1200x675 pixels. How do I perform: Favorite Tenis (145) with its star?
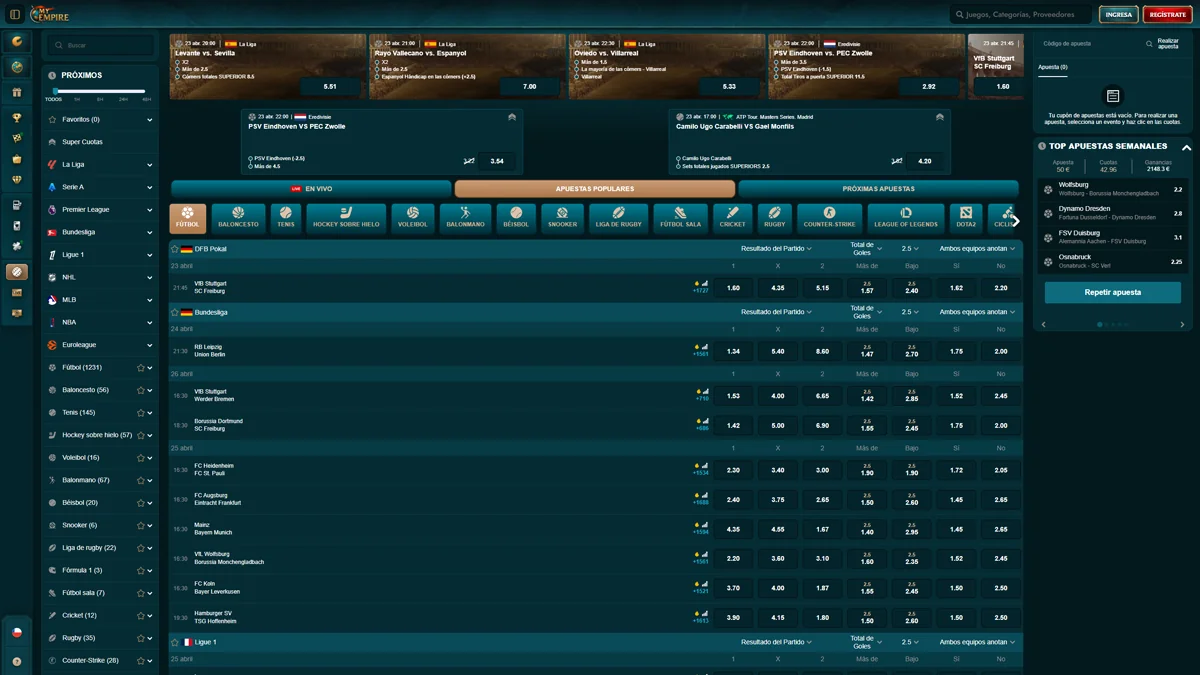[x=141, y=412]
